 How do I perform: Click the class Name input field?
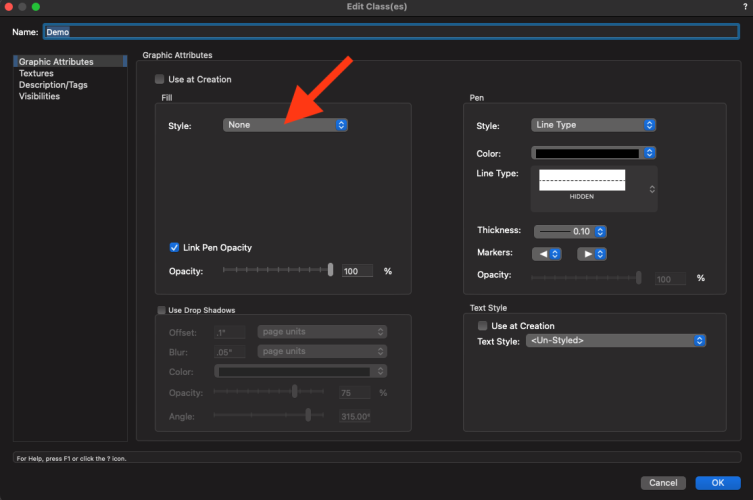click(390, 31)
